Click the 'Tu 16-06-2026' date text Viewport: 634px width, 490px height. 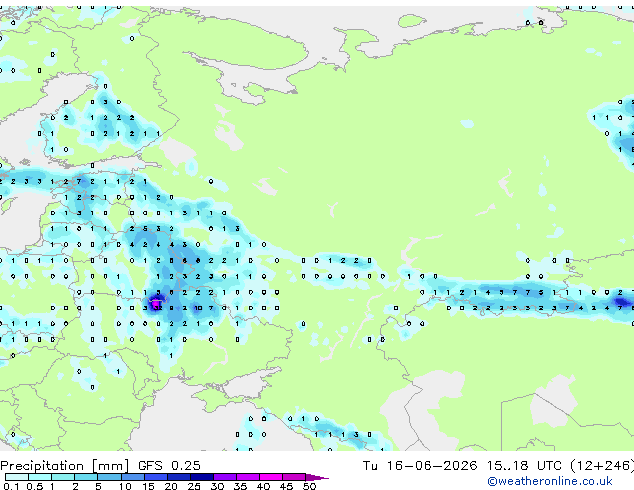click(420, 466)
